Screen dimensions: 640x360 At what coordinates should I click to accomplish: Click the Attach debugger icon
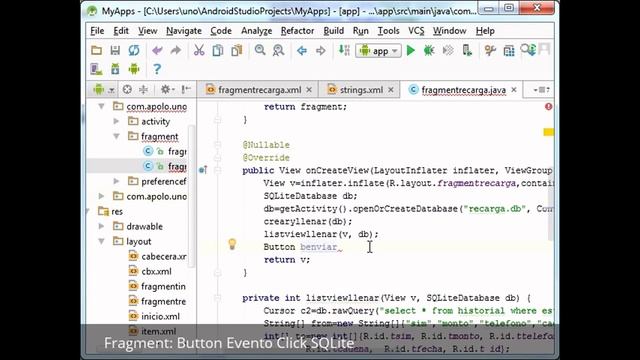467,51
